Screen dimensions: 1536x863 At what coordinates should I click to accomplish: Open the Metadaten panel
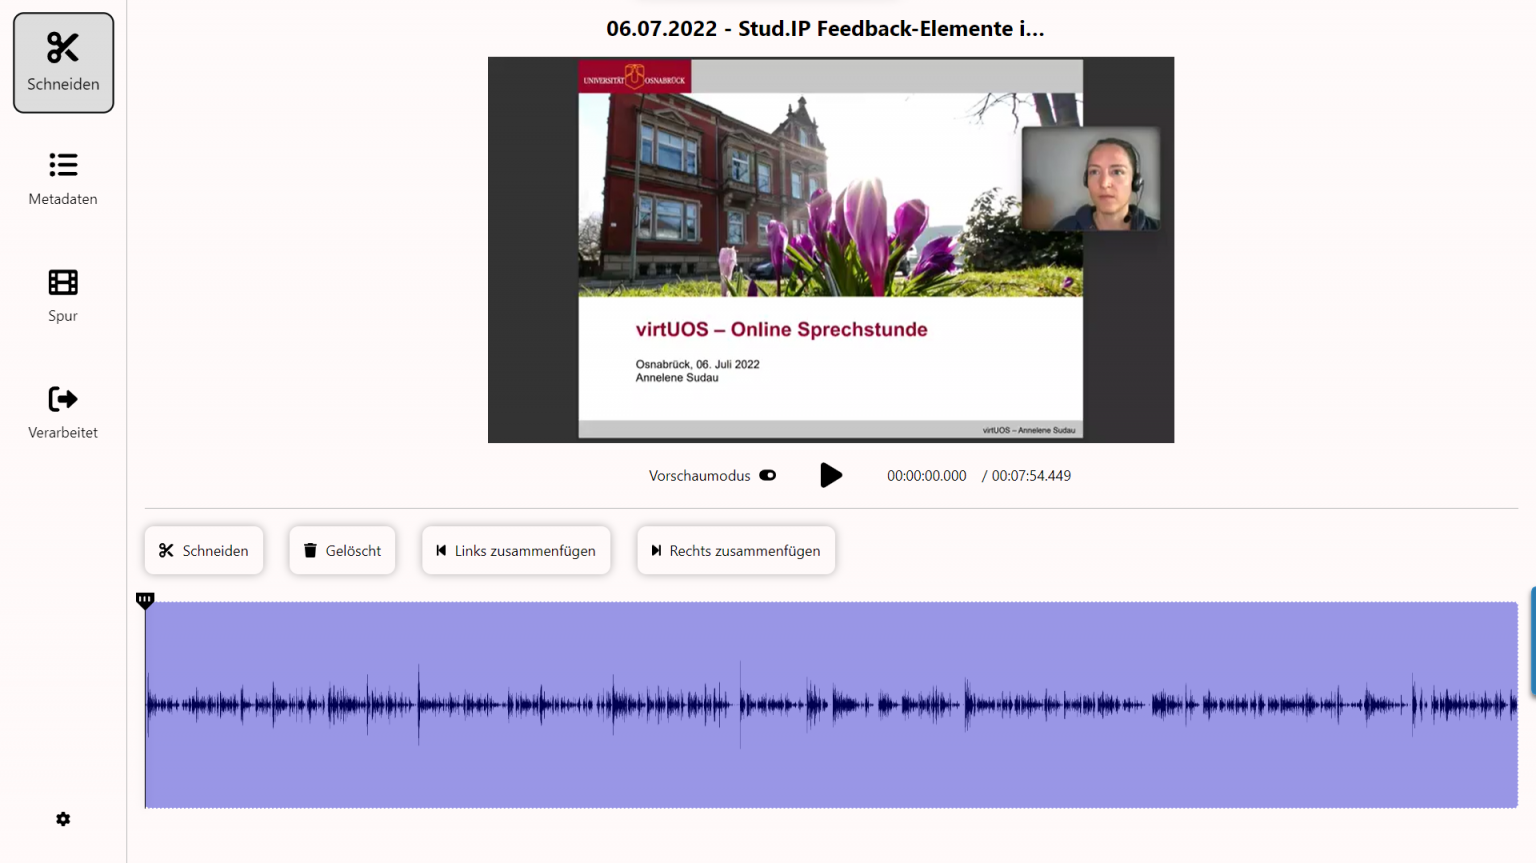62,180
